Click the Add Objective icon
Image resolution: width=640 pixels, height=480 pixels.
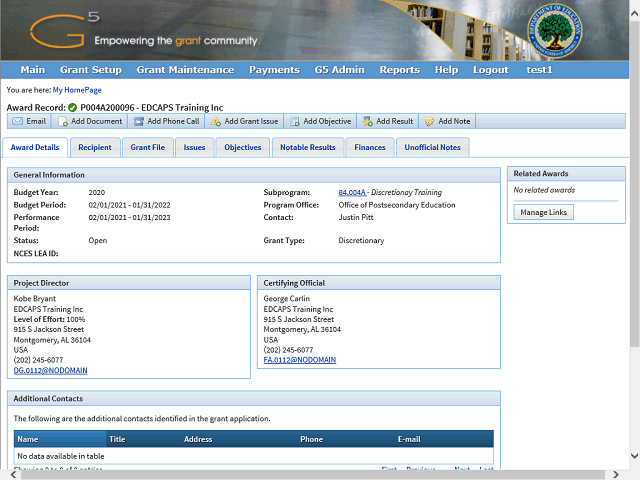pos(295,121)
